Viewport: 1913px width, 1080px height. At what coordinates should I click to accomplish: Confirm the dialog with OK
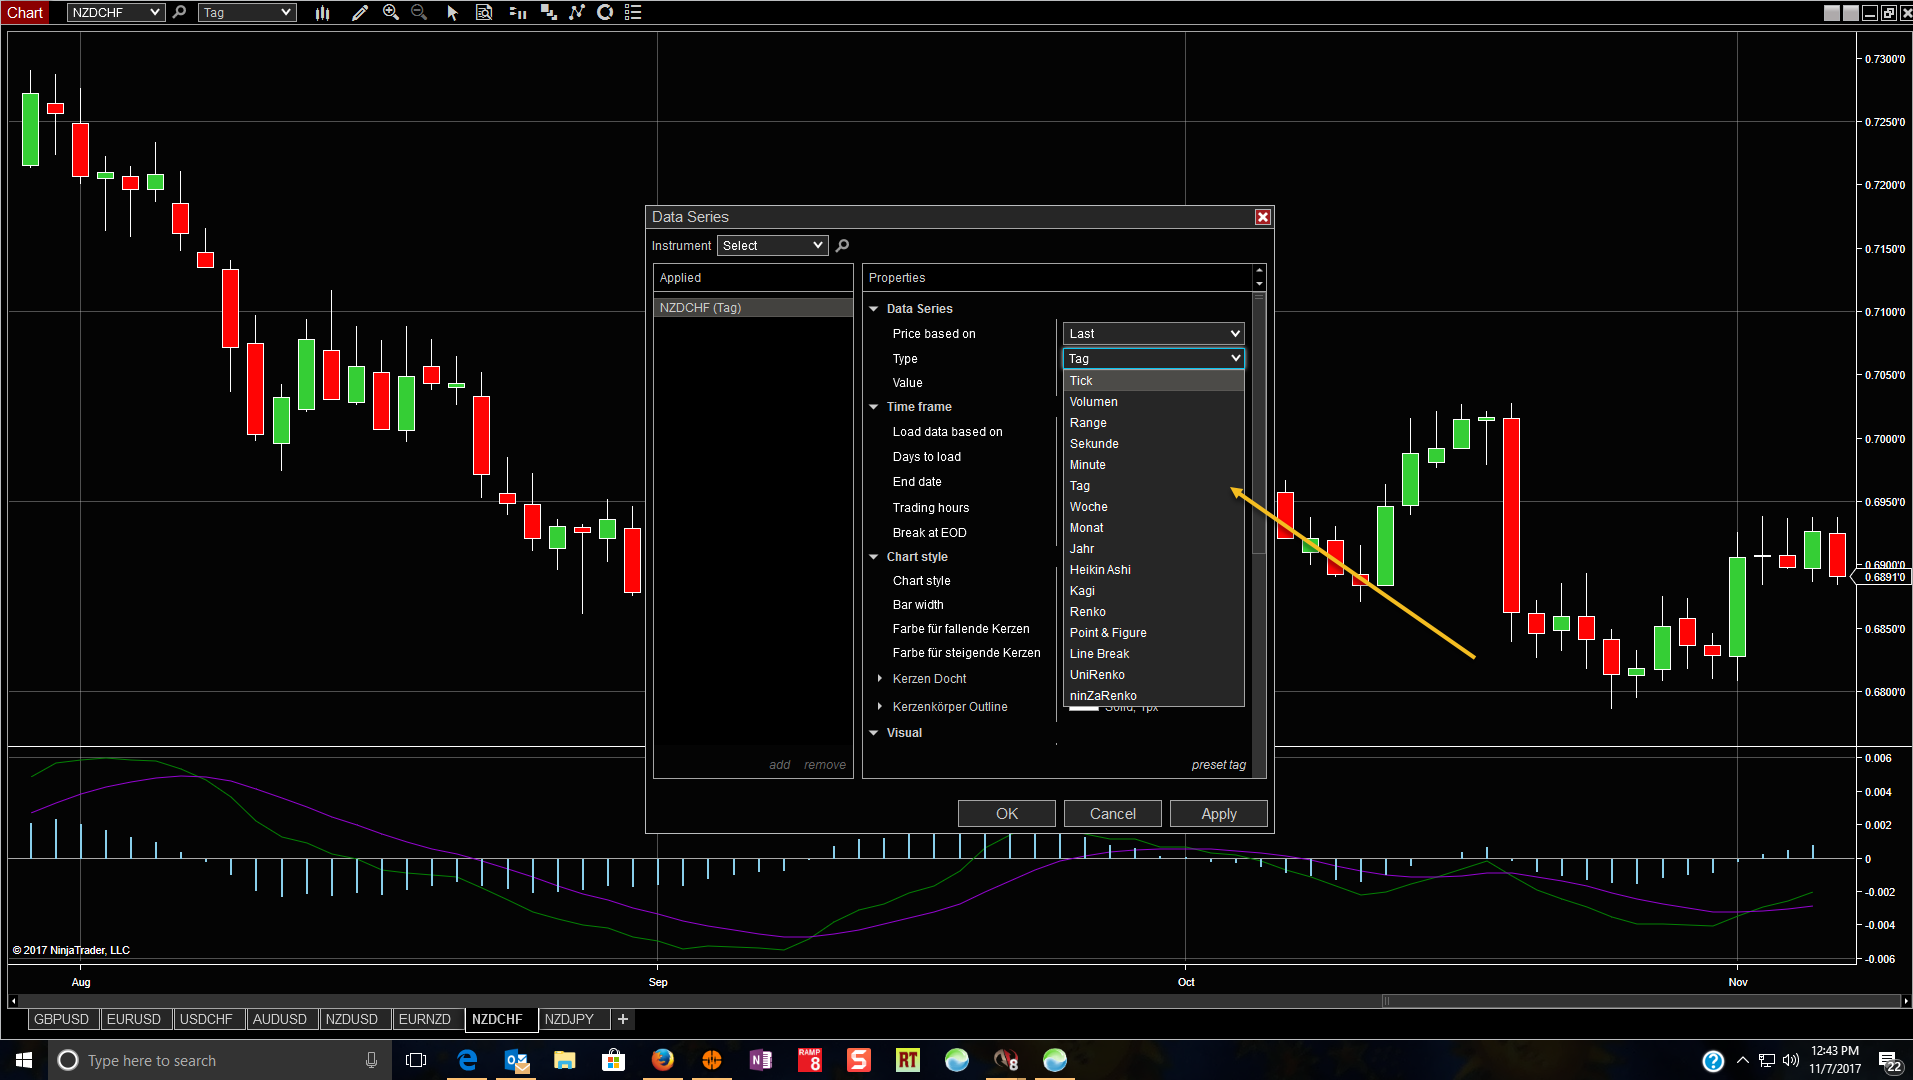coord(1007,814)
